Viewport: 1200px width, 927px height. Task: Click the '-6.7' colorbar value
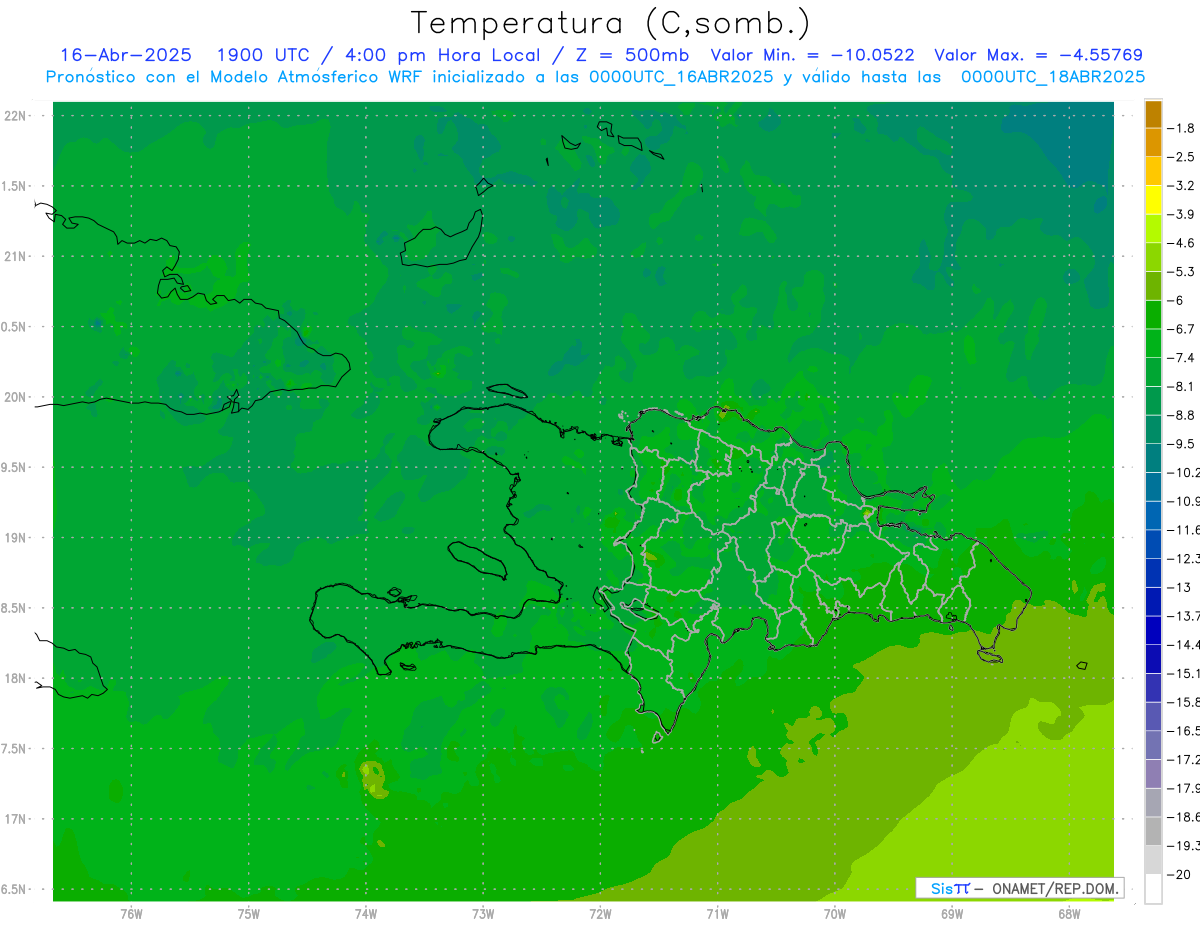1182,329
